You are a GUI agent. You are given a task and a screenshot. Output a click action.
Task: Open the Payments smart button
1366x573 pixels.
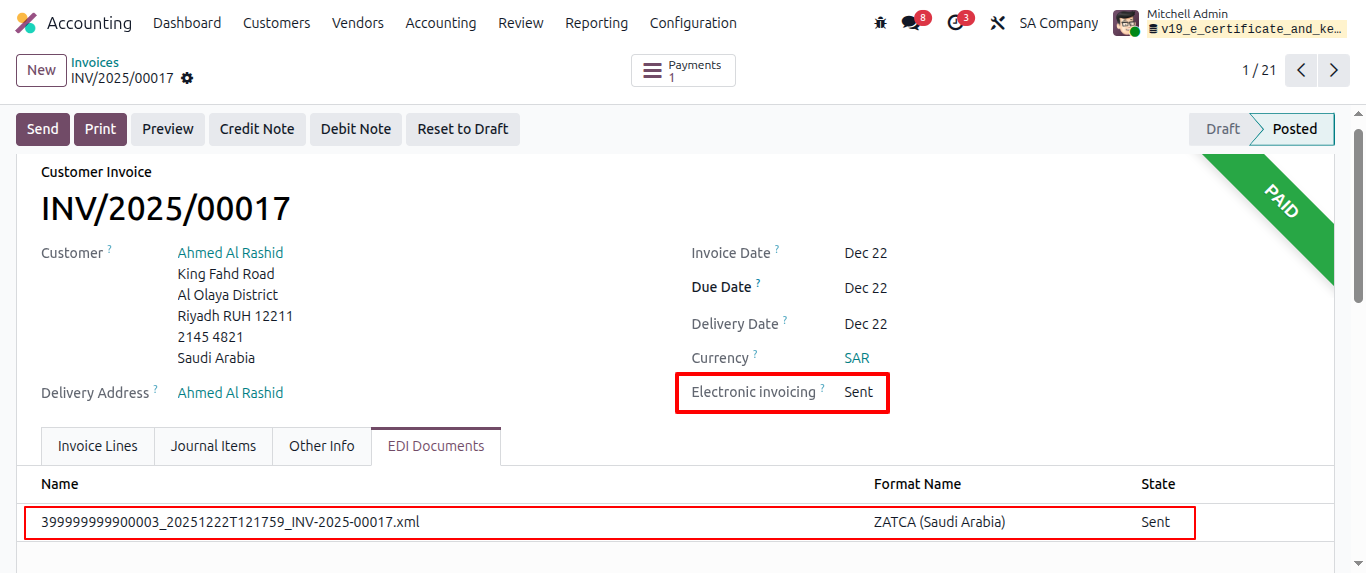click(x=683, y=71)
